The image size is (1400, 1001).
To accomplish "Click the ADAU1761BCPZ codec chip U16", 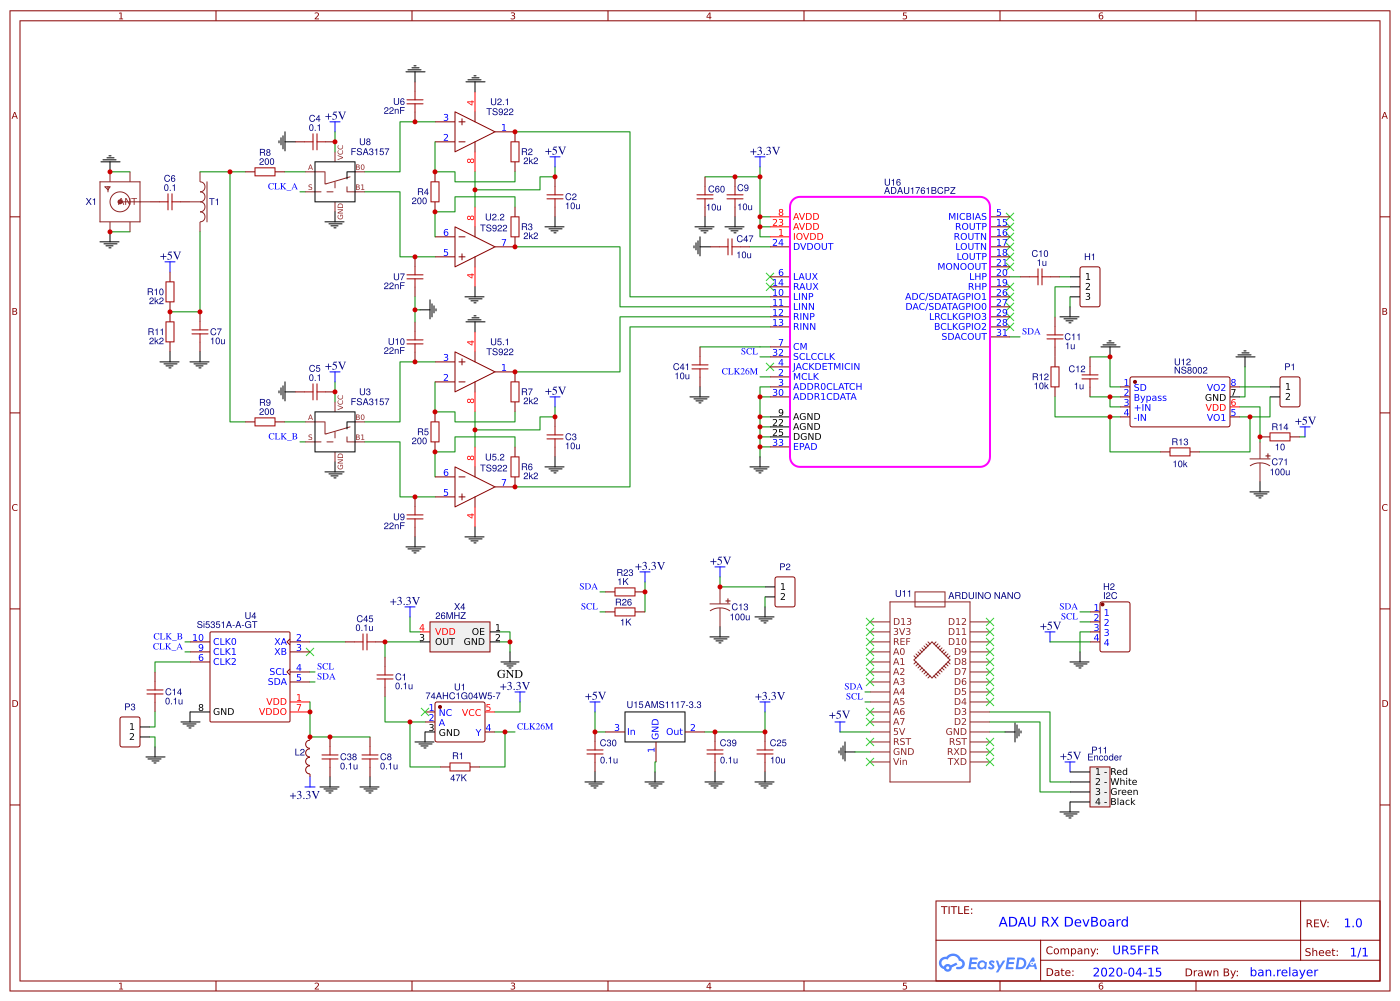I will click(x=889, y=331).
